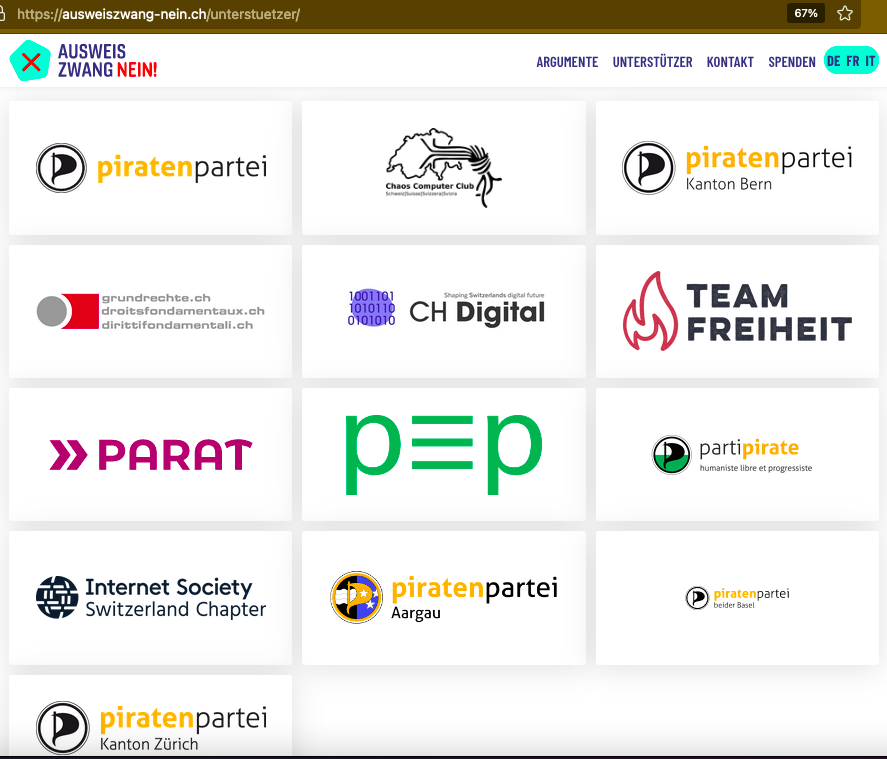Screen dimensions: 887x759
Task: Click the grundrechte.ch grey circle red square icon
Action: [x=68, y=311]
